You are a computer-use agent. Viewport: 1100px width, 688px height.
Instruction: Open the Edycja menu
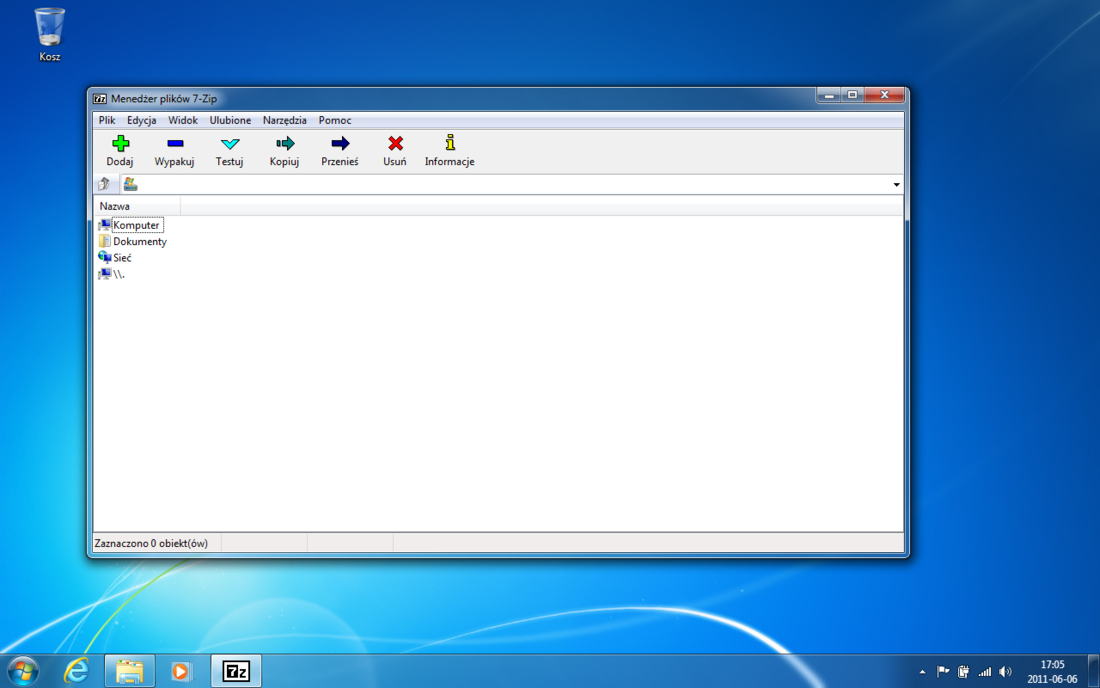(142, 121)
